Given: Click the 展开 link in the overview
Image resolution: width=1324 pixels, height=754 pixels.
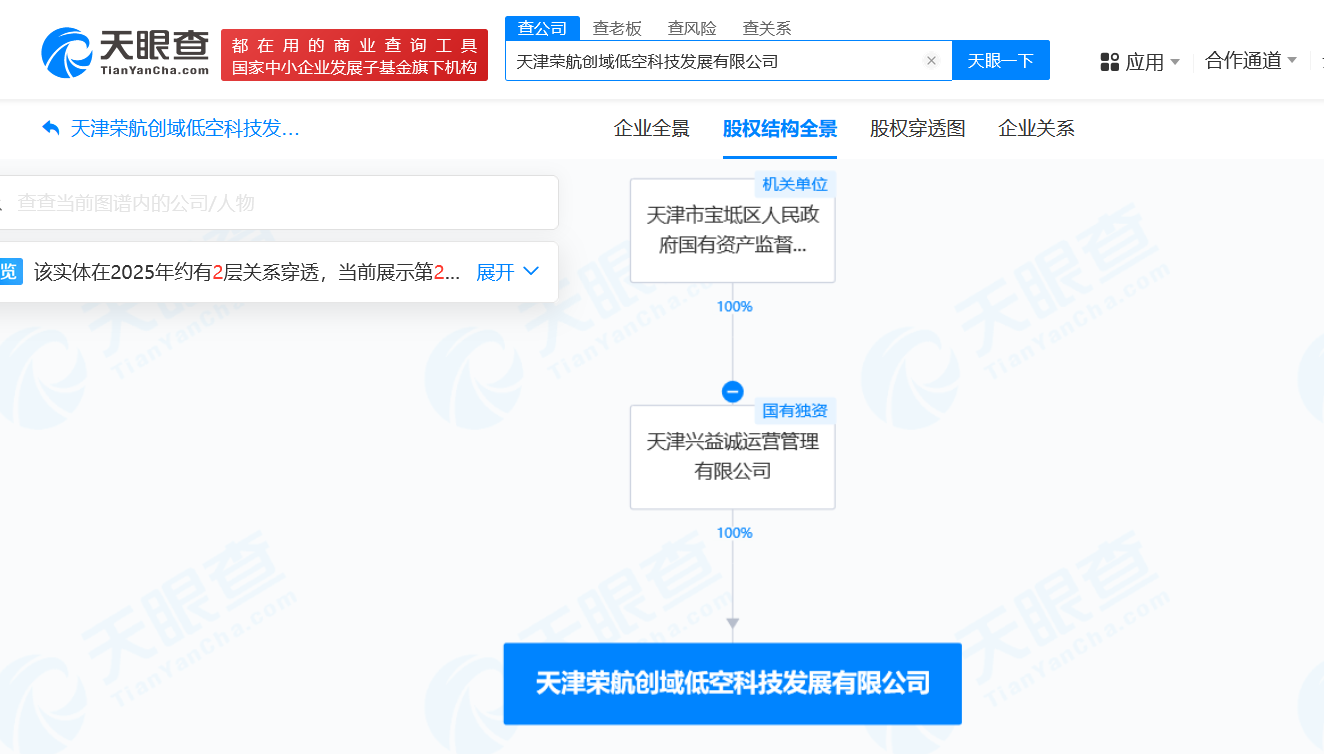Looking at the screenshot, I should [x=495, y=272].
